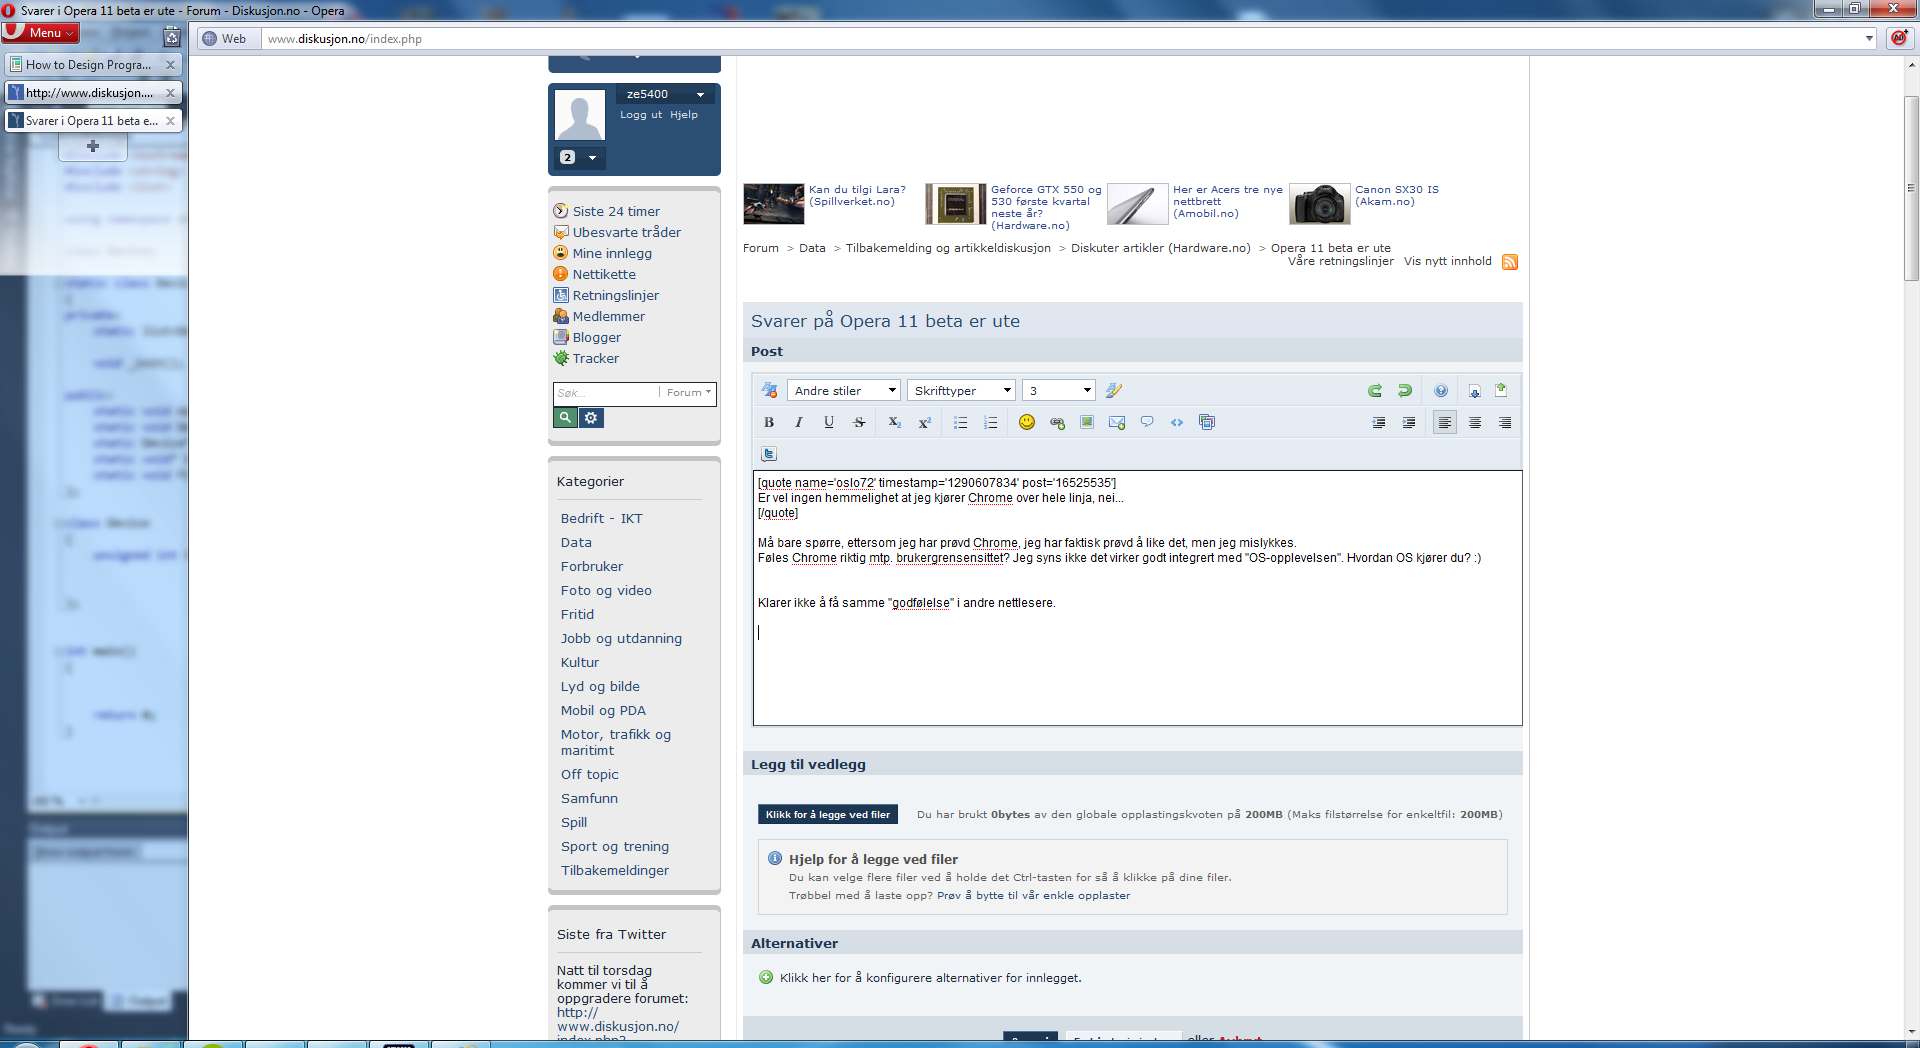Open the Diskuter artikler (Hardware.no) breadcrumb
This screenshot has height=1048, width=1920.
[1161, 248]
